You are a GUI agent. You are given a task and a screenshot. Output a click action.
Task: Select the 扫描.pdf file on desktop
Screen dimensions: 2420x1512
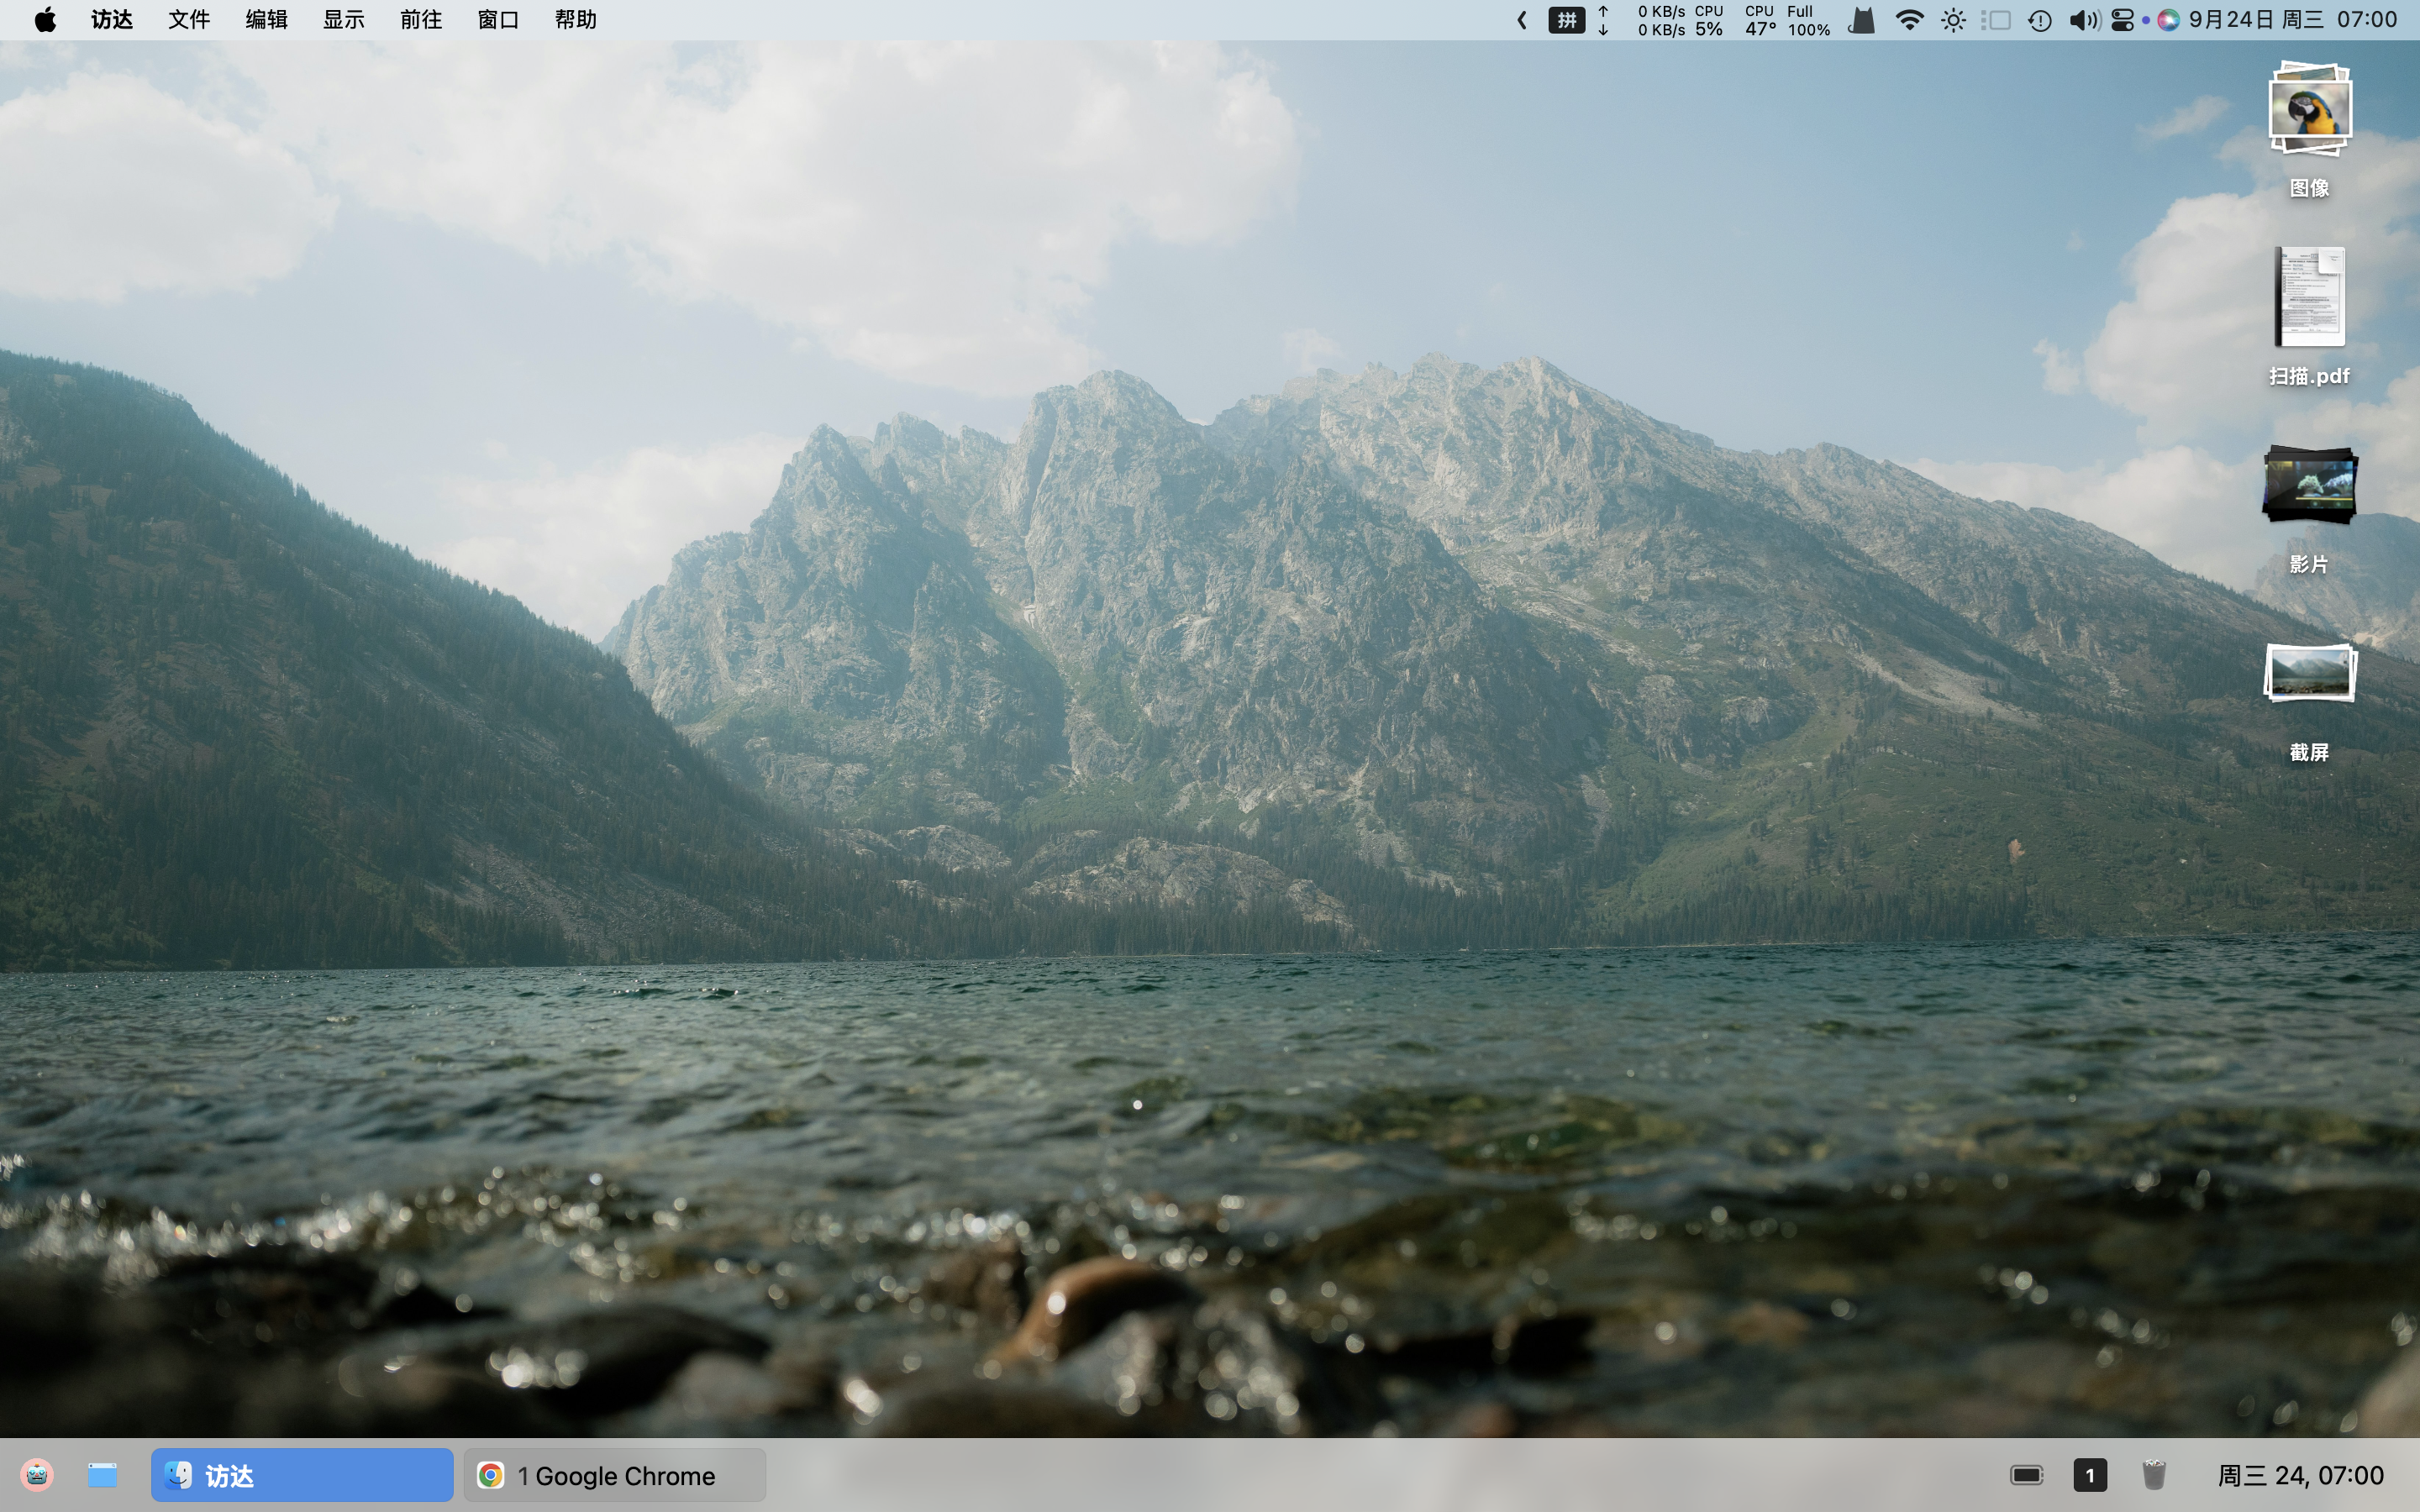pos(2309,298)
